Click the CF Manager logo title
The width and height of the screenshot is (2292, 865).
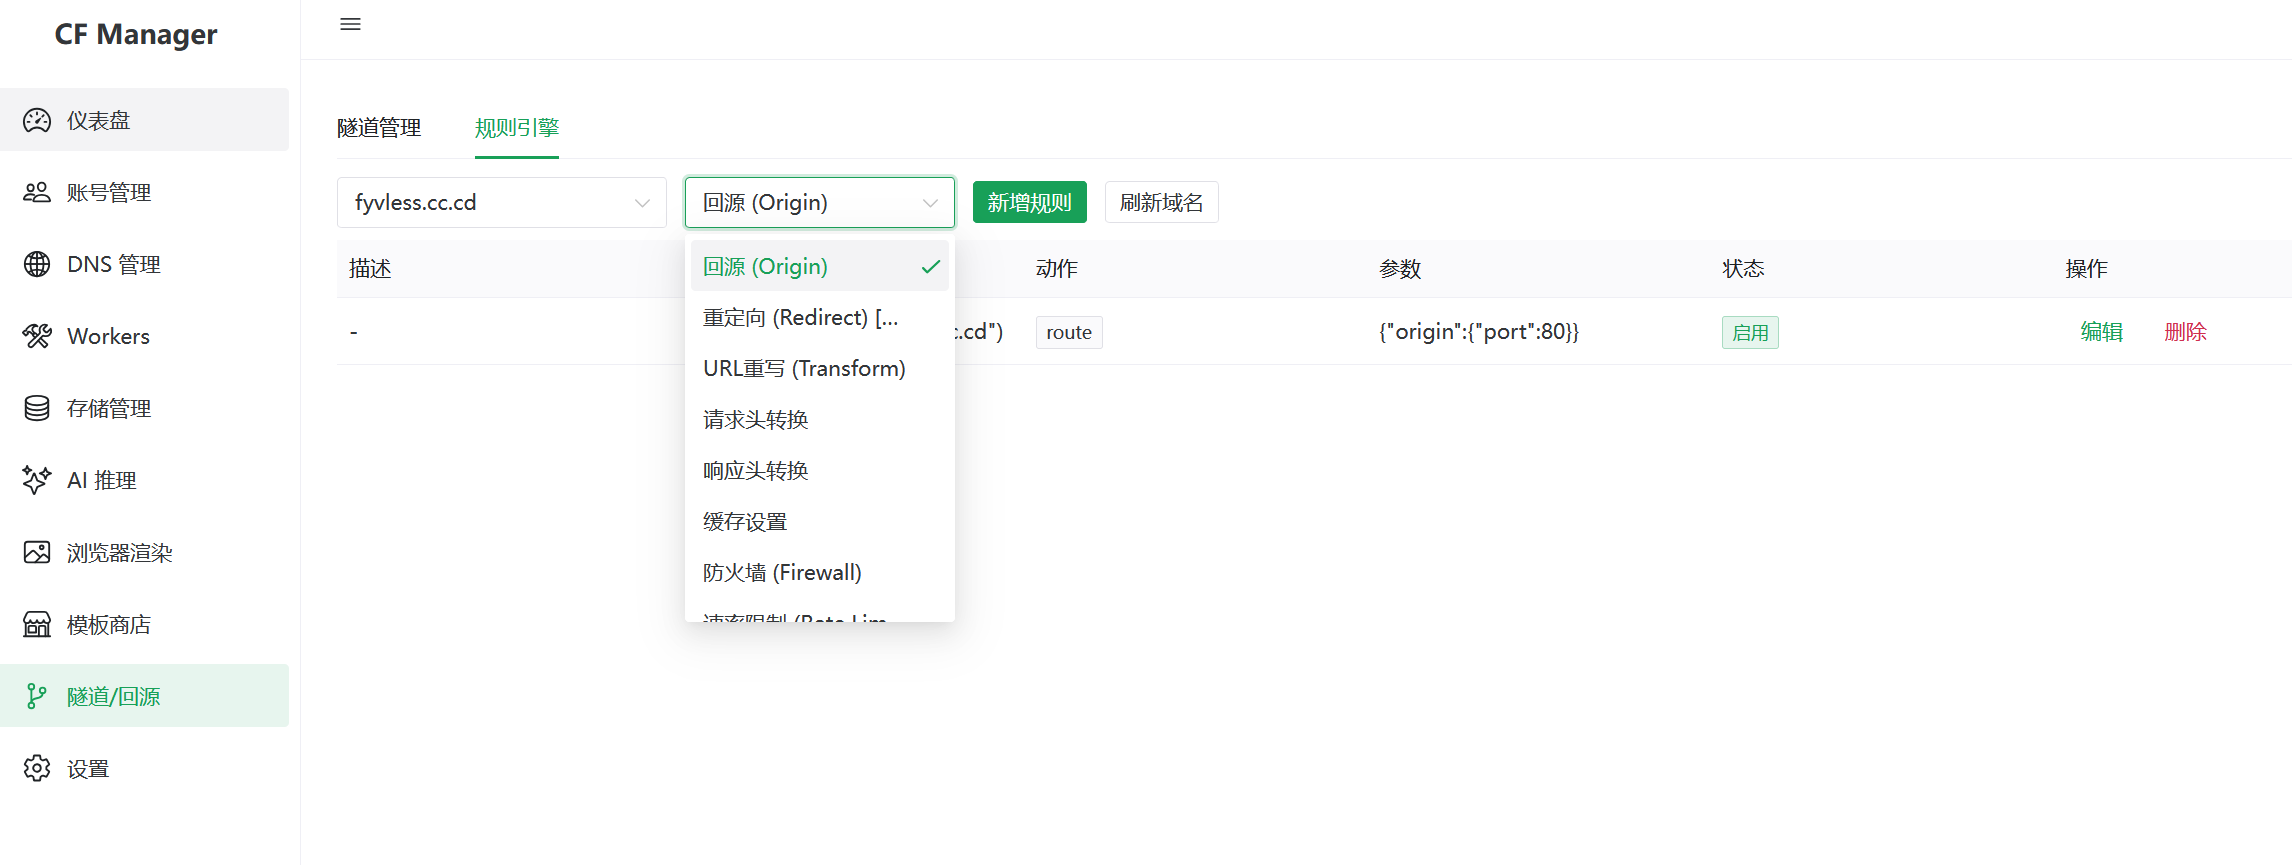(136, 34)
